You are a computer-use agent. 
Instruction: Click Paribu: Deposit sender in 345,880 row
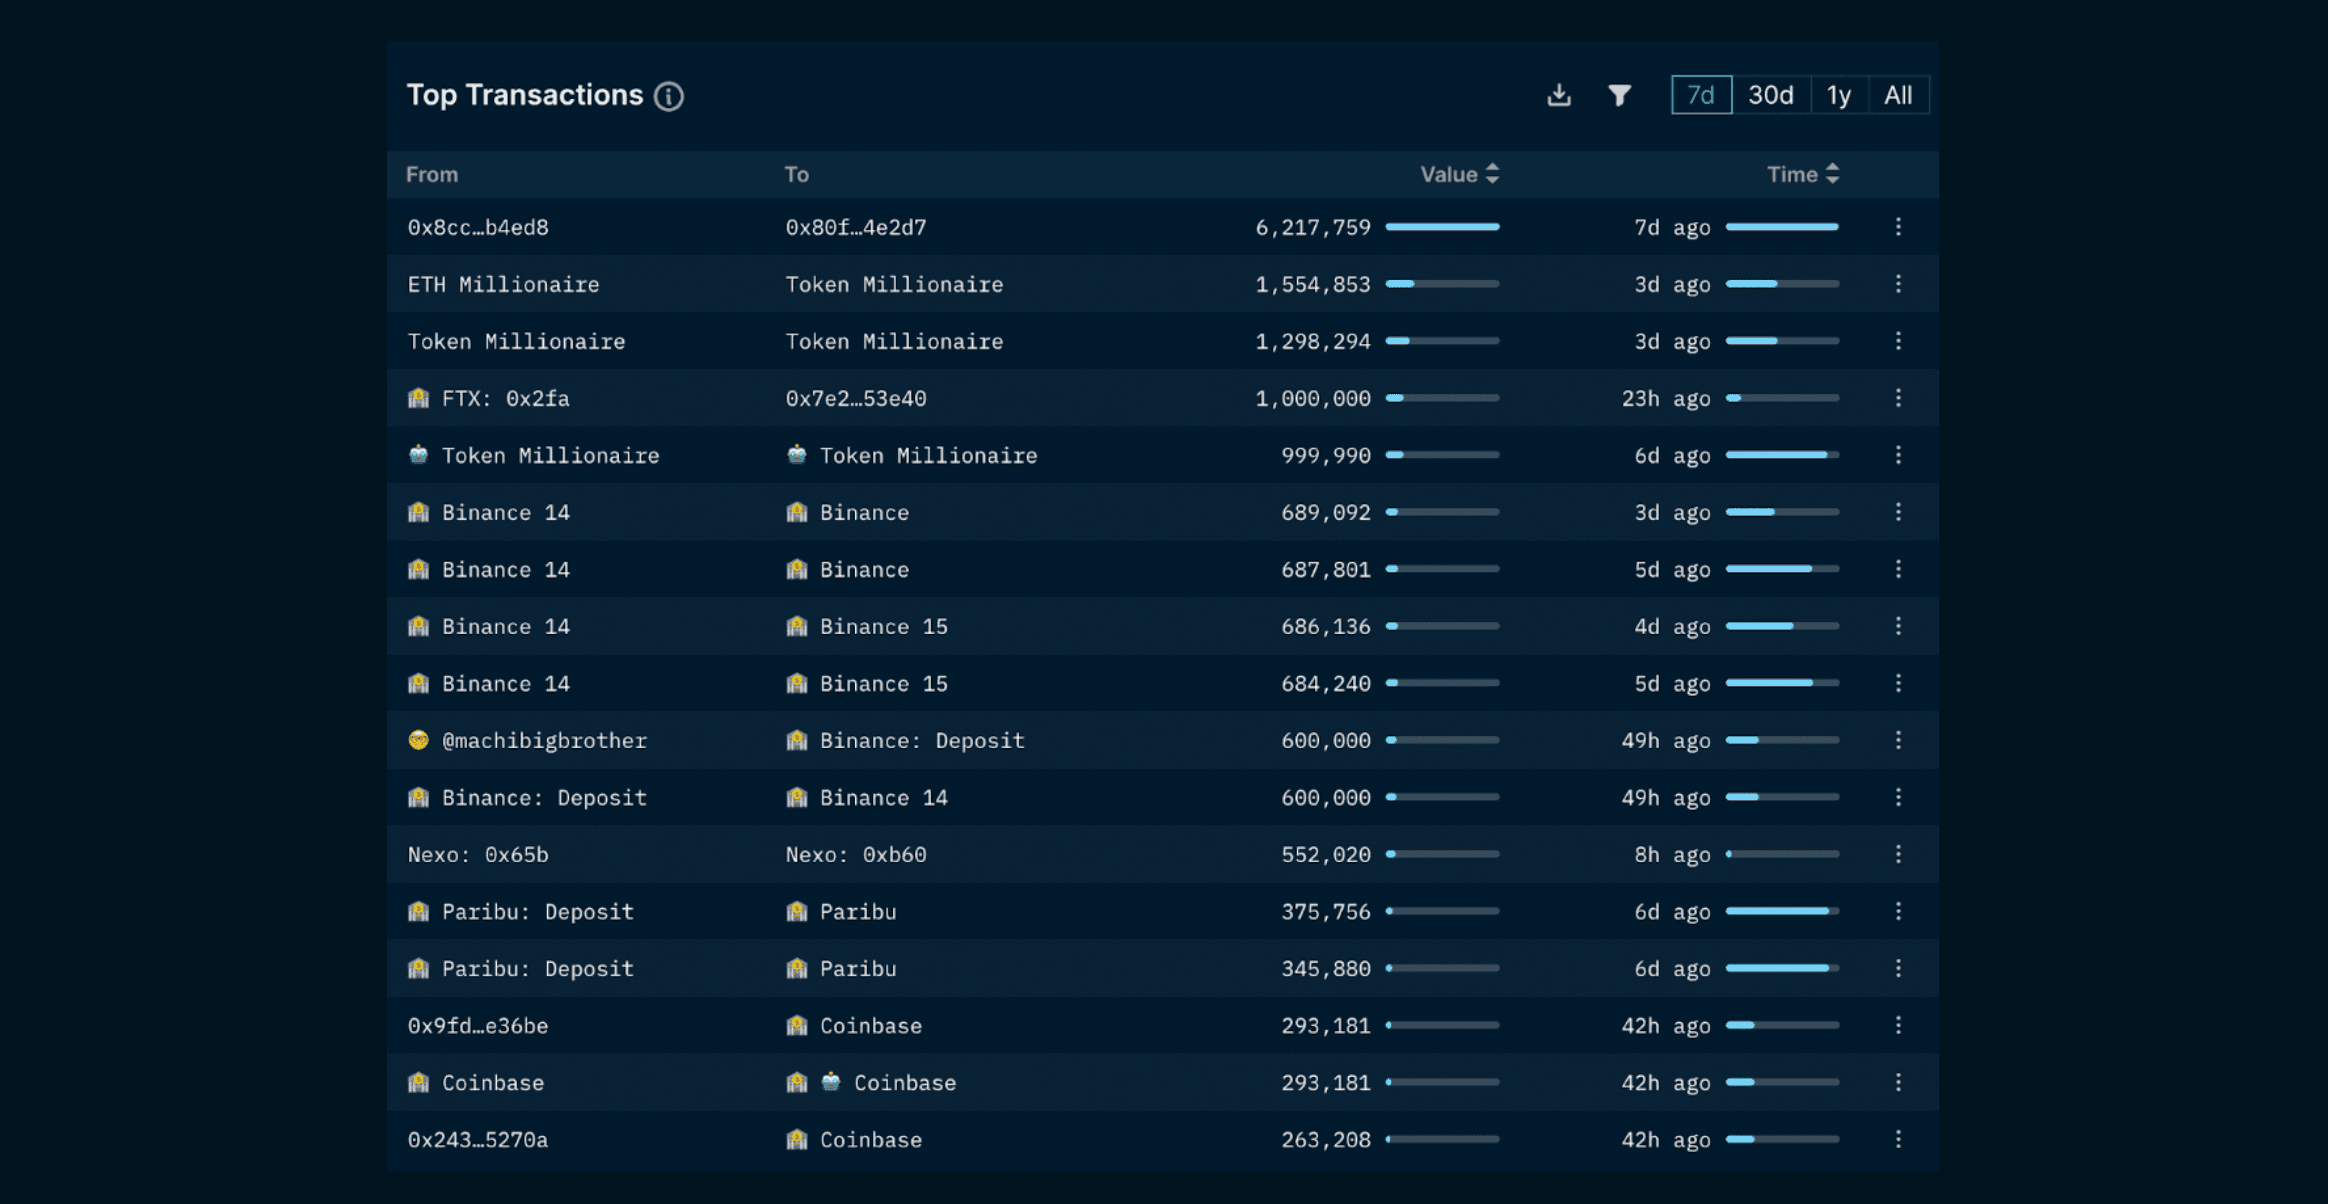pos(521,968)
